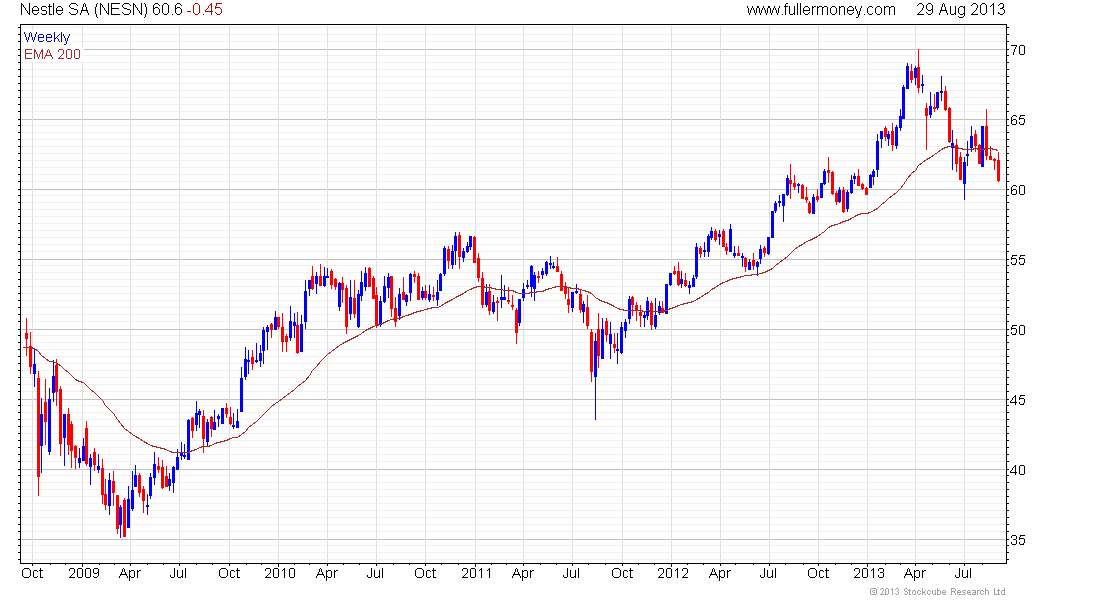Click the red price change "-0.45"
The height and width of the screenshot is (600, 1100).
204,10
